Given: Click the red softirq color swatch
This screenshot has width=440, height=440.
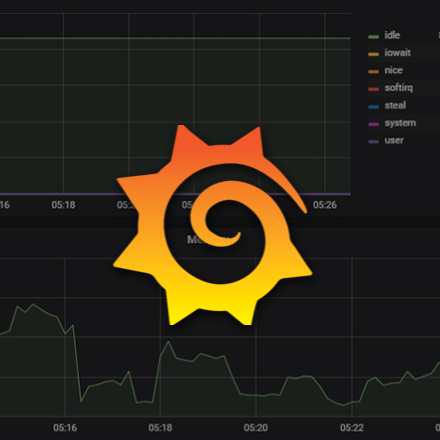Looking at the screenshot, I should 373,89.
